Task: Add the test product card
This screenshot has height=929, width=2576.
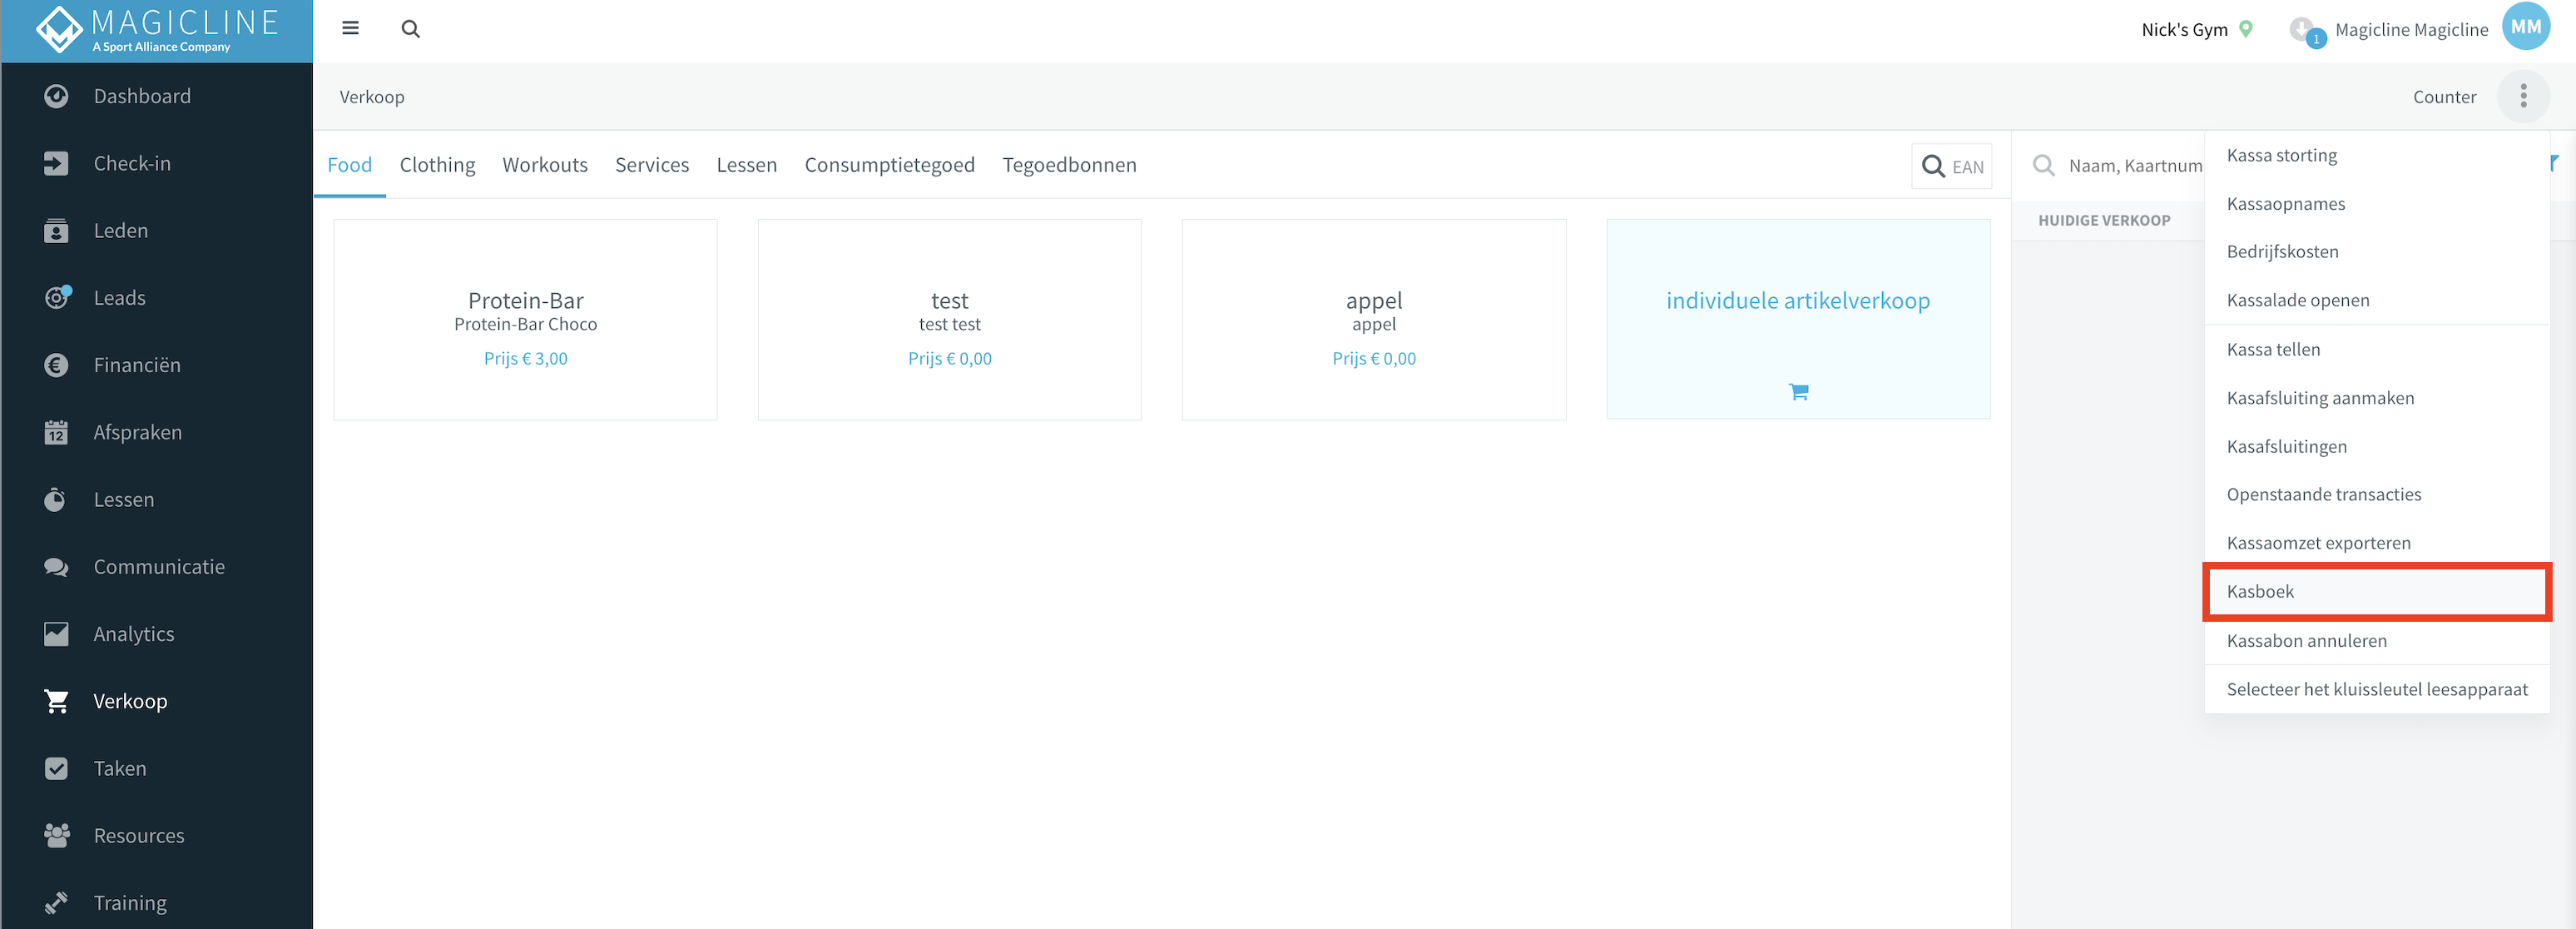Action: tap(949, 319)
